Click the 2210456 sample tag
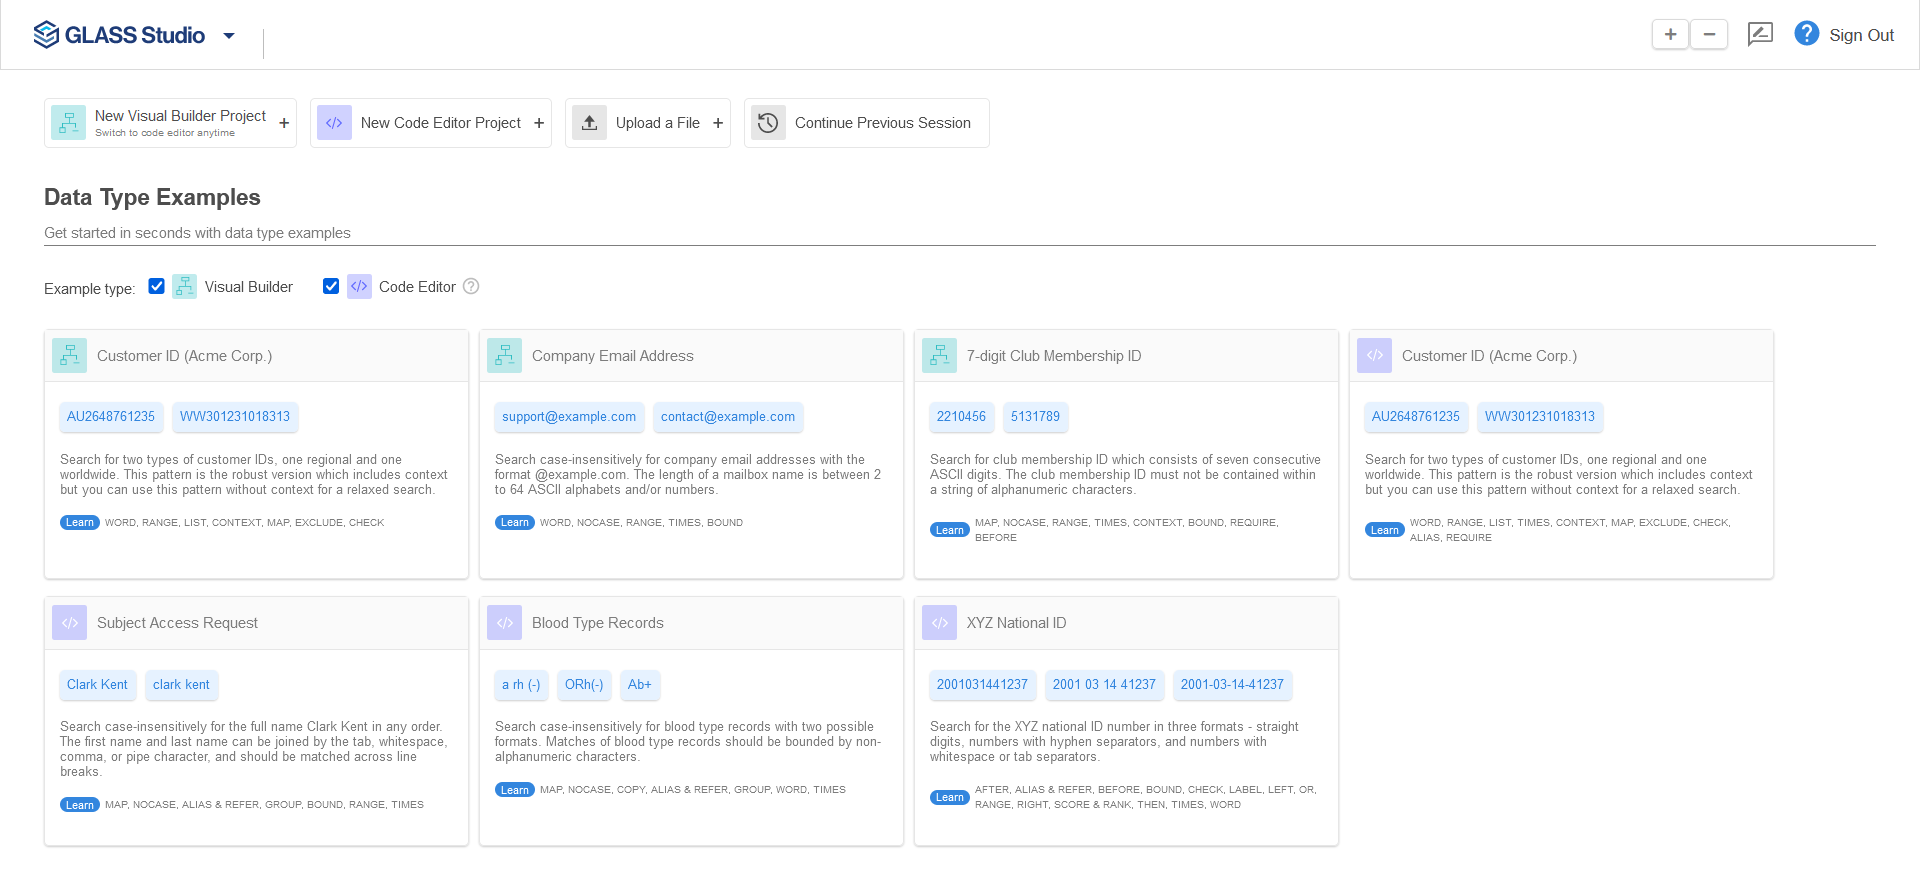Viewport: 1920px width, 869px height. click(961, 417)
